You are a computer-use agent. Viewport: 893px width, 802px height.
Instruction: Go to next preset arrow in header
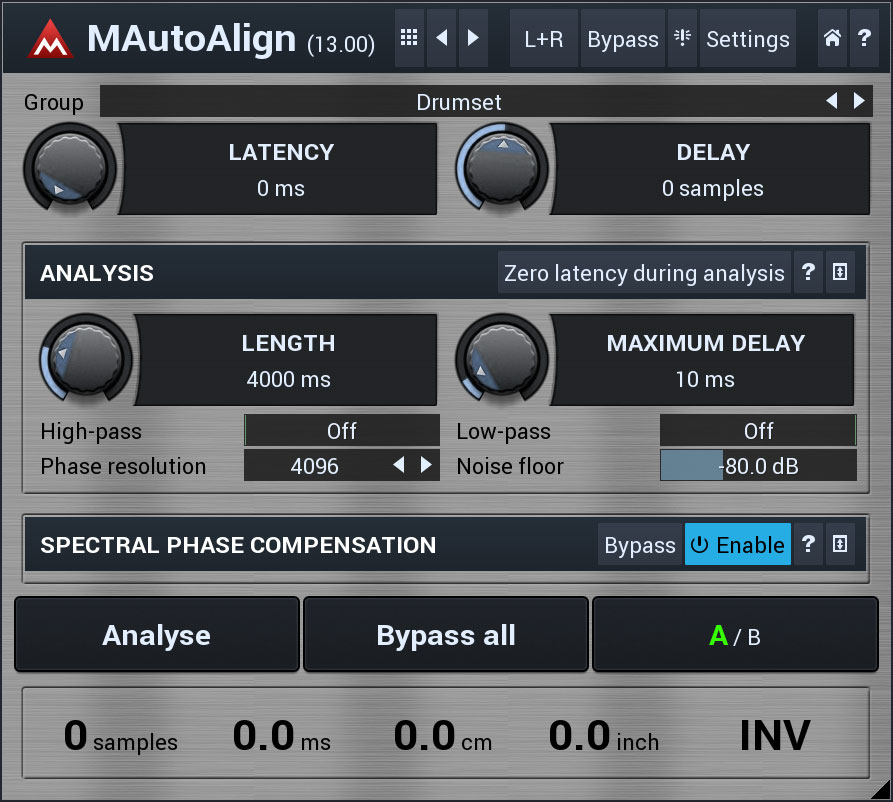click(x=473, y=39)
